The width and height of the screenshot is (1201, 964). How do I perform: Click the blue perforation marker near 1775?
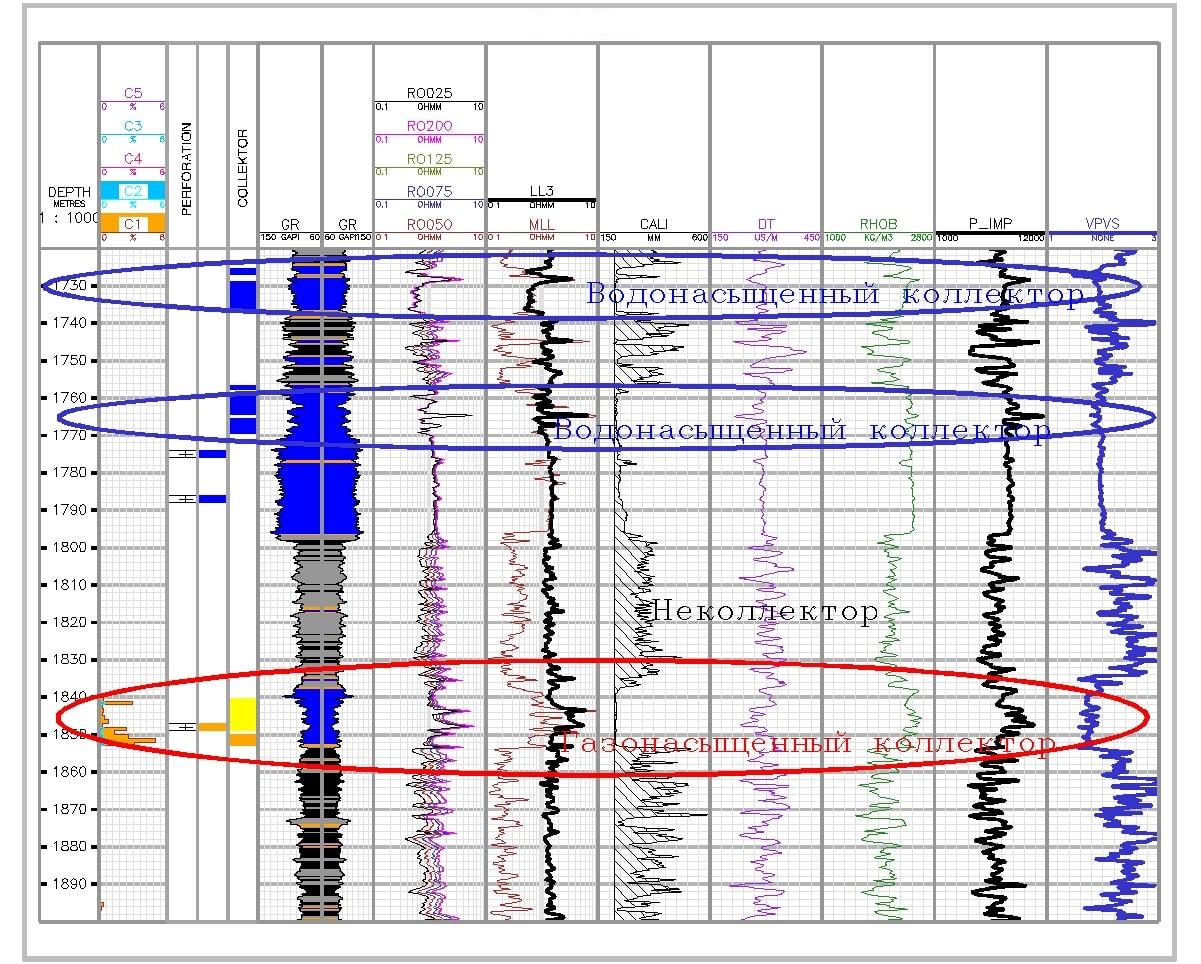(212, 454)
